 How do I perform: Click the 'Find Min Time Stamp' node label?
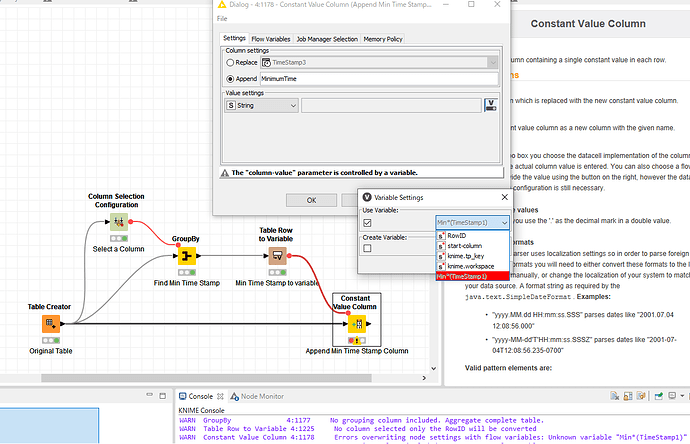pyautogui.click(x=187, y=283)
